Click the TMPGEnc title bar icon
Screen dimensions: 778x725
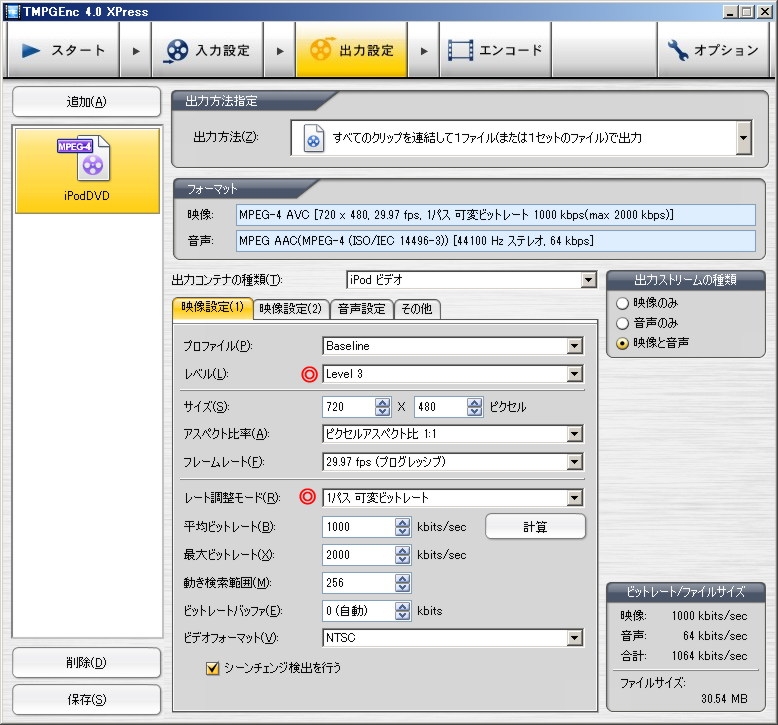tap(12, 11)
